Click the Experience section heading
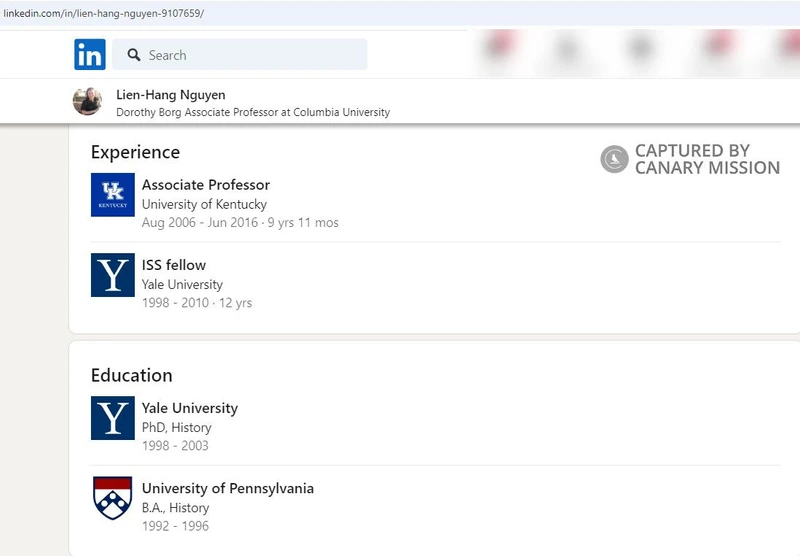 (135, 152)
